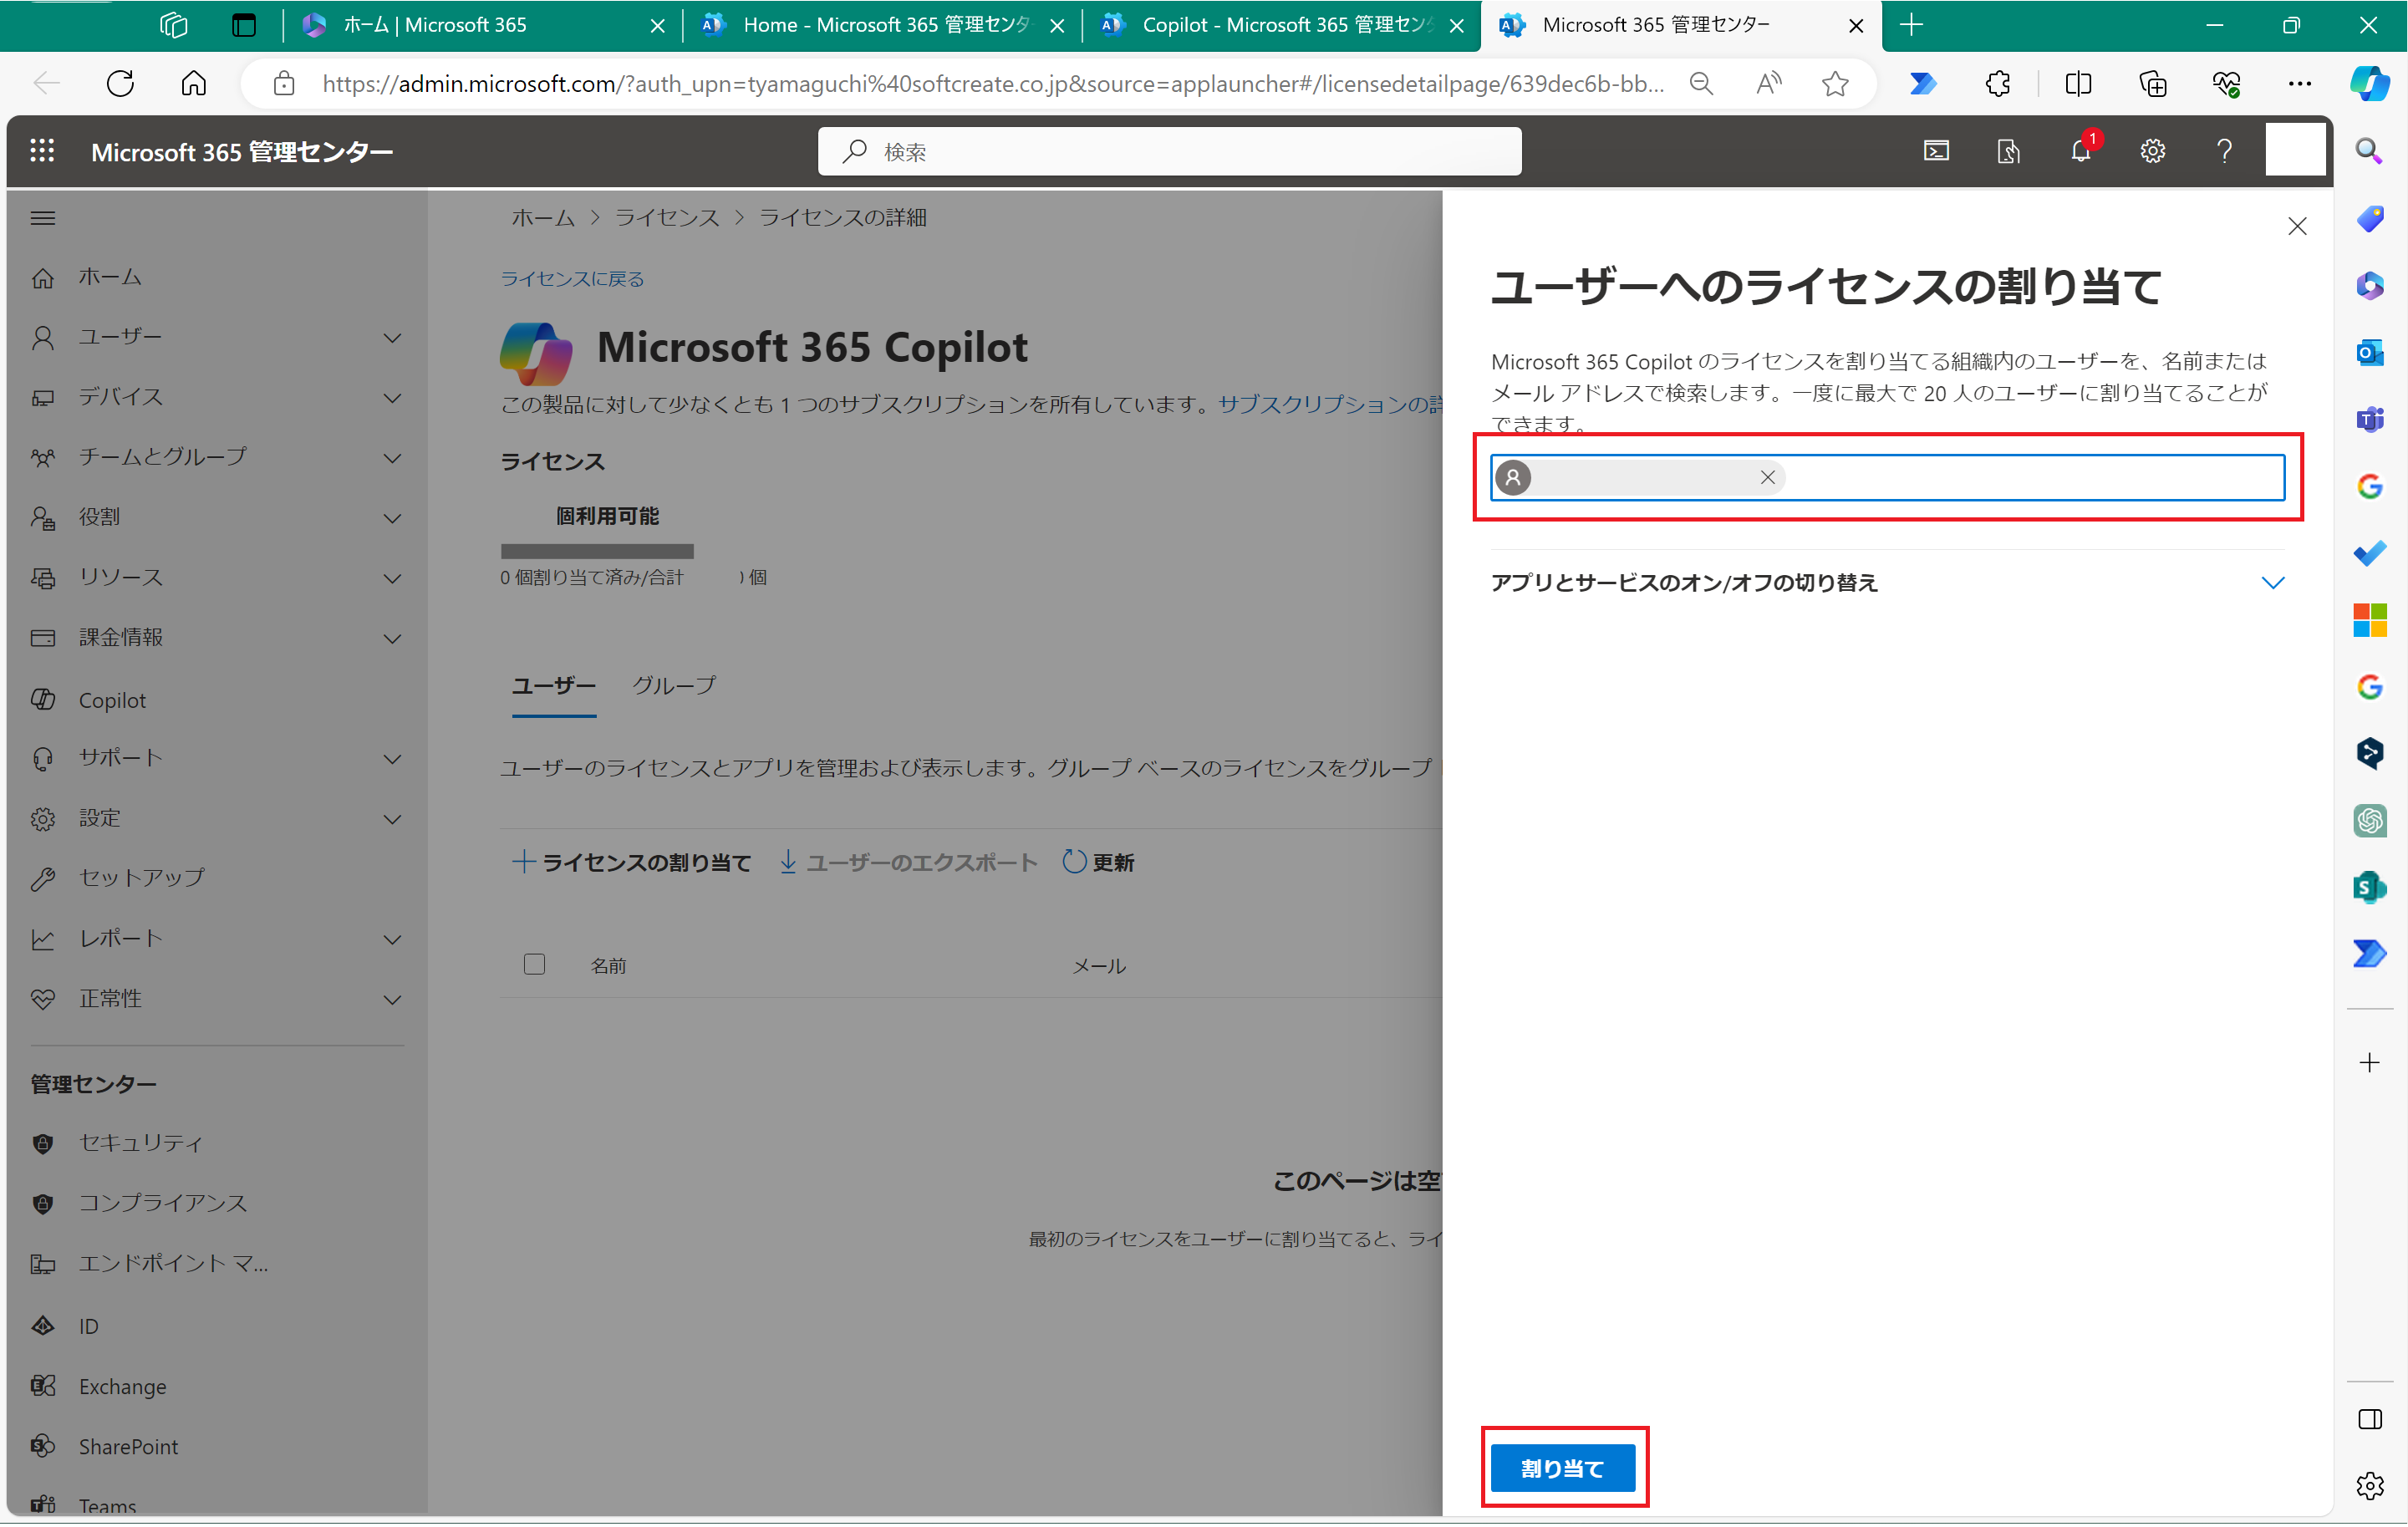Open Edge sidebar search icon
Screen dimensions: 2408x1527
coord(2369,151)
